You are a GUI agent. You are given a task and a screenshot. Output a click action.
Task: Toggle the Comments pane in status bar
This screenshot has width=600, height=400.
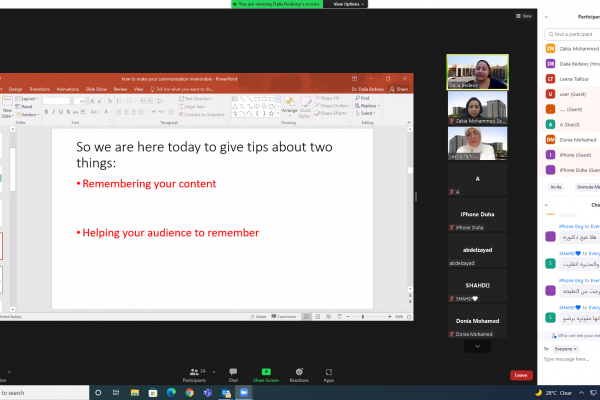click(x=285, y=315)
